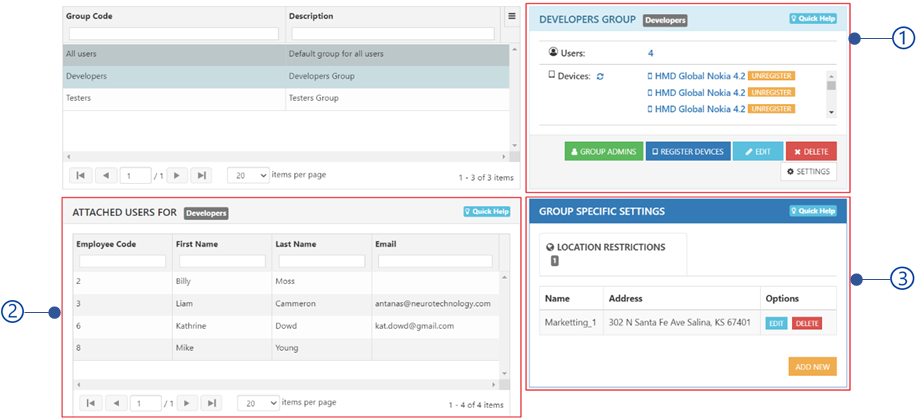Viewport: 918px width, 420px height.
Task: Open Quick Help in Developers Group panel
Action: coord(813,19)
